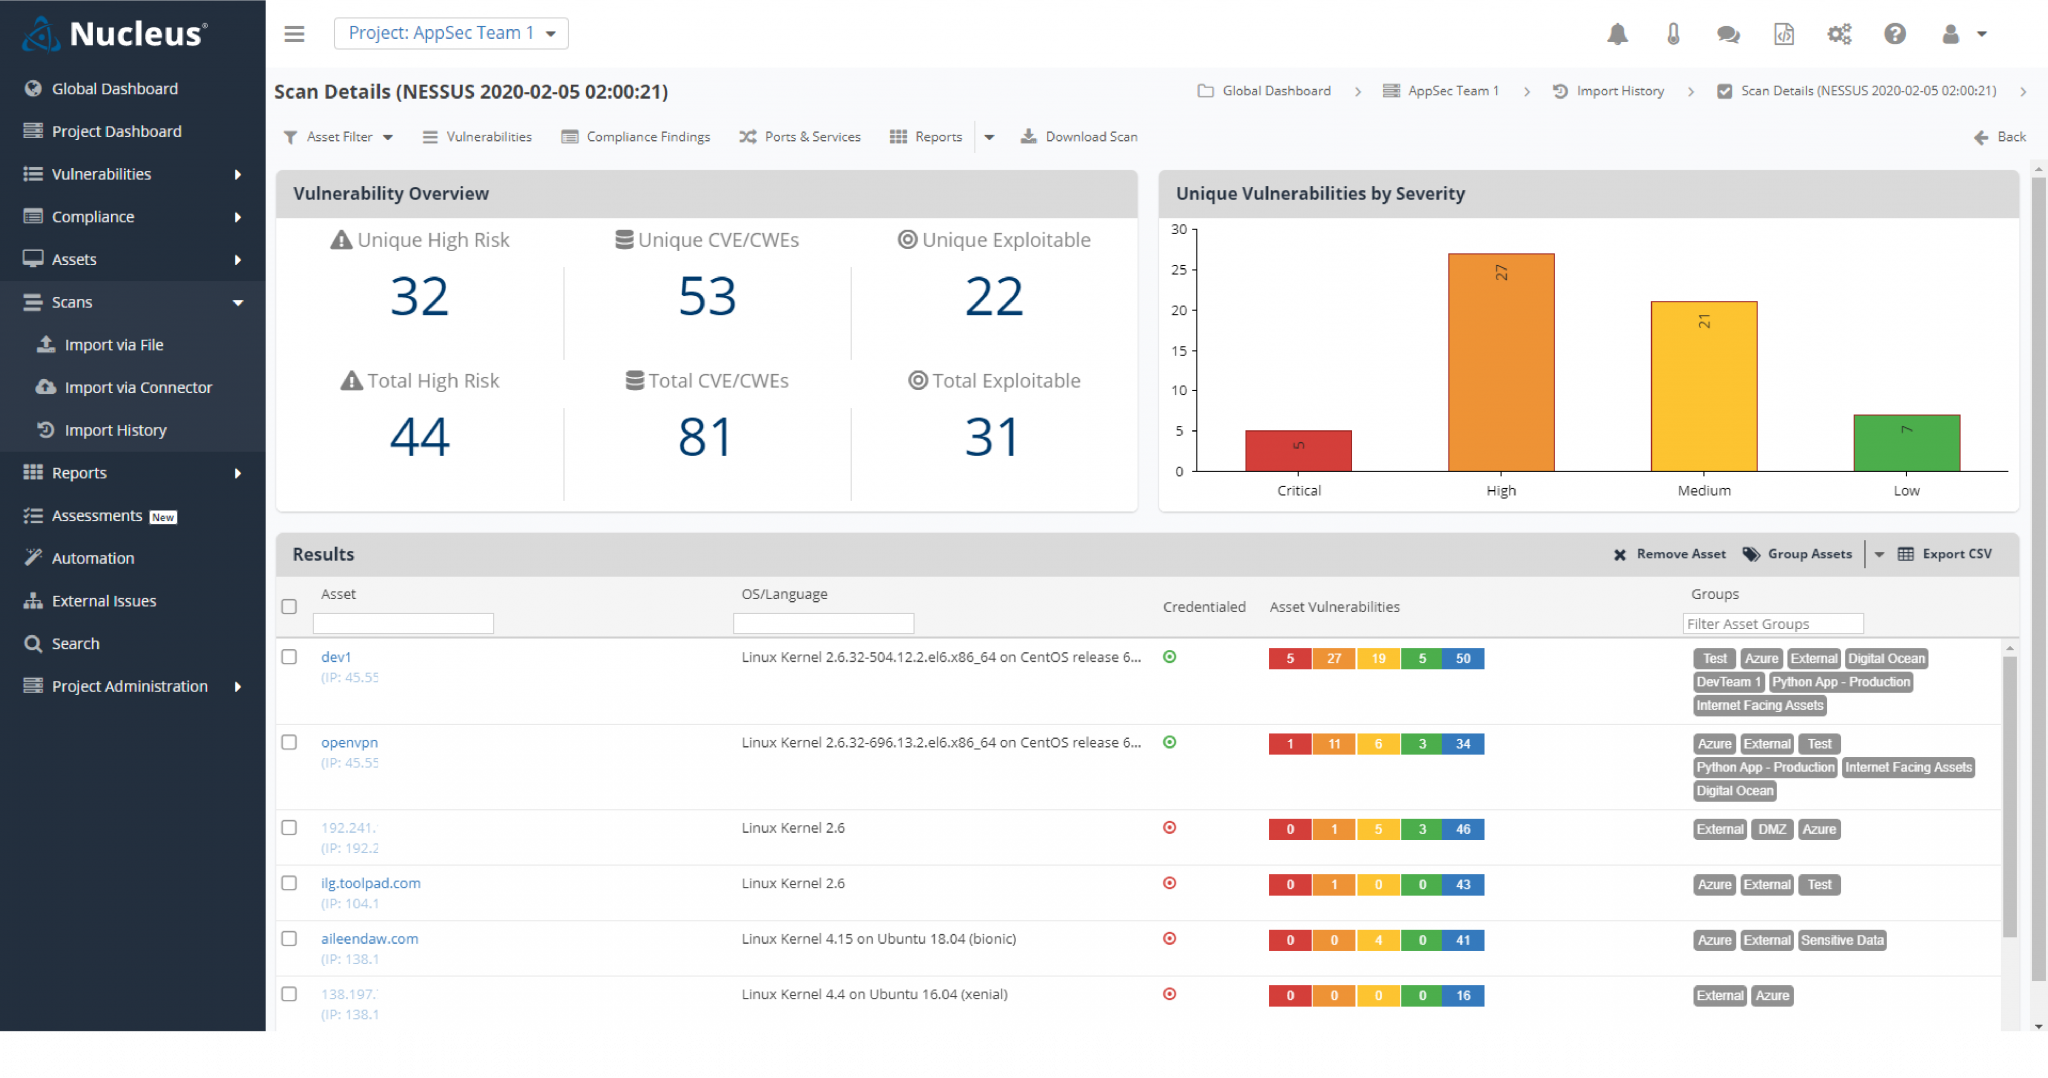
Task: Click the Group Assets tags icon
Action: point(1751,554)
